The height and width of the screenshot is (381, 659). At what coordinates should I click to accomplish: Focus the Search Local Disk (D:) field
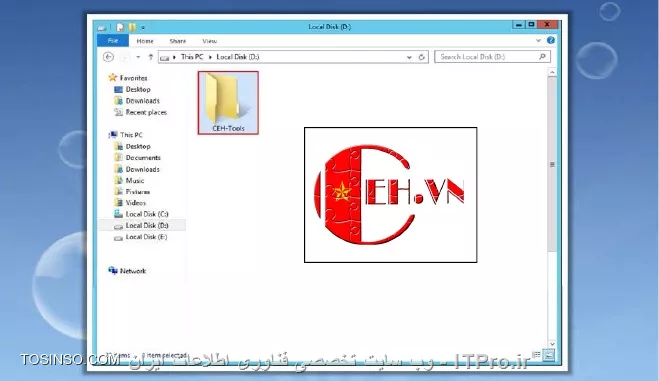tap(493, 57)
